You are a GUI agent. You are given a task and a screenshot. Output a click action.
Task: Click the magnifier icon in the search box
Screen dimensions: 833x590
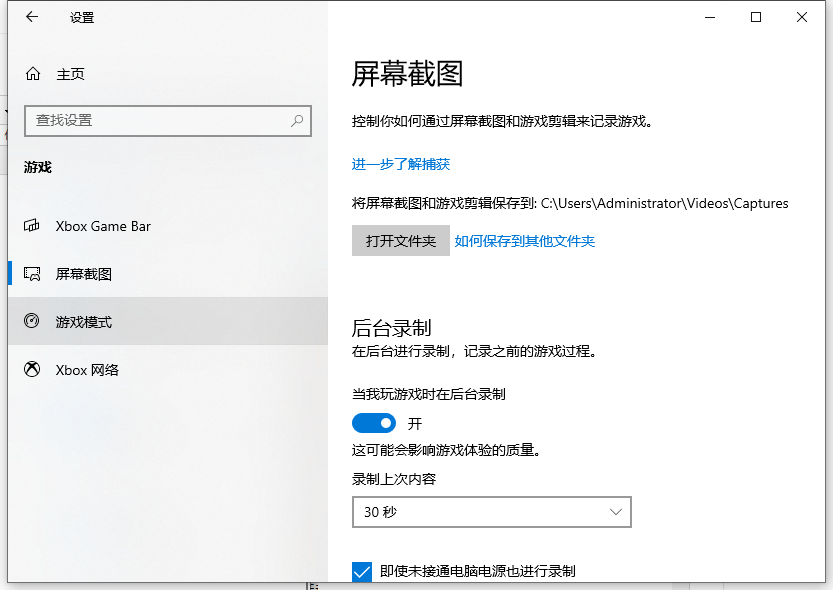296,120
